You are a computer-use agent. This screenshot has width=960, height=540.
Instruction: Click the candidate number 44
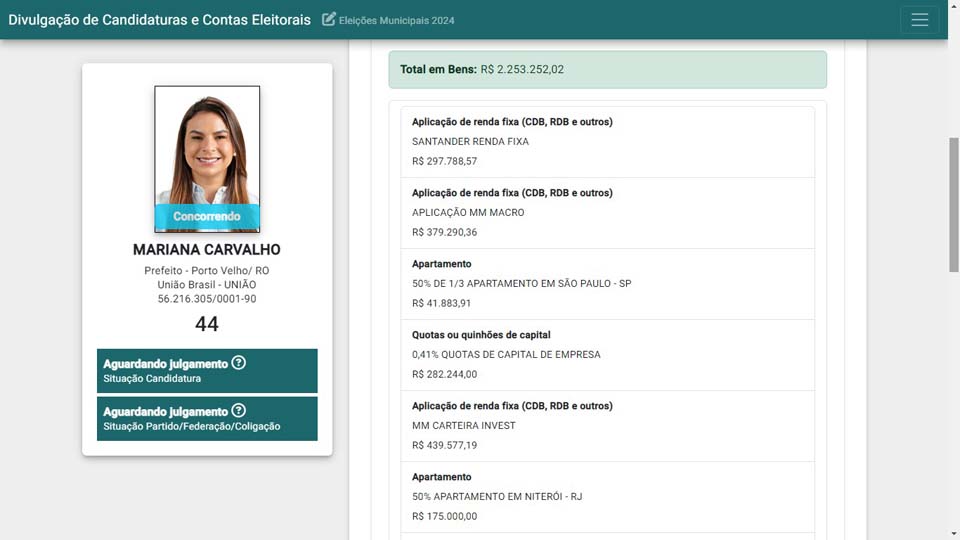coord(207,324)
